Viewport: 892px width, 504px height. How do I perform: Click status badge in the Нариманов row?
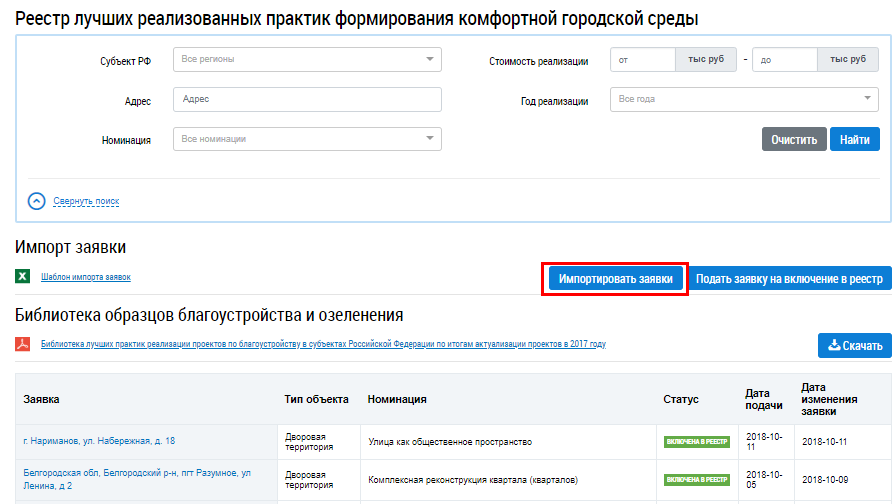coord(697,442)
